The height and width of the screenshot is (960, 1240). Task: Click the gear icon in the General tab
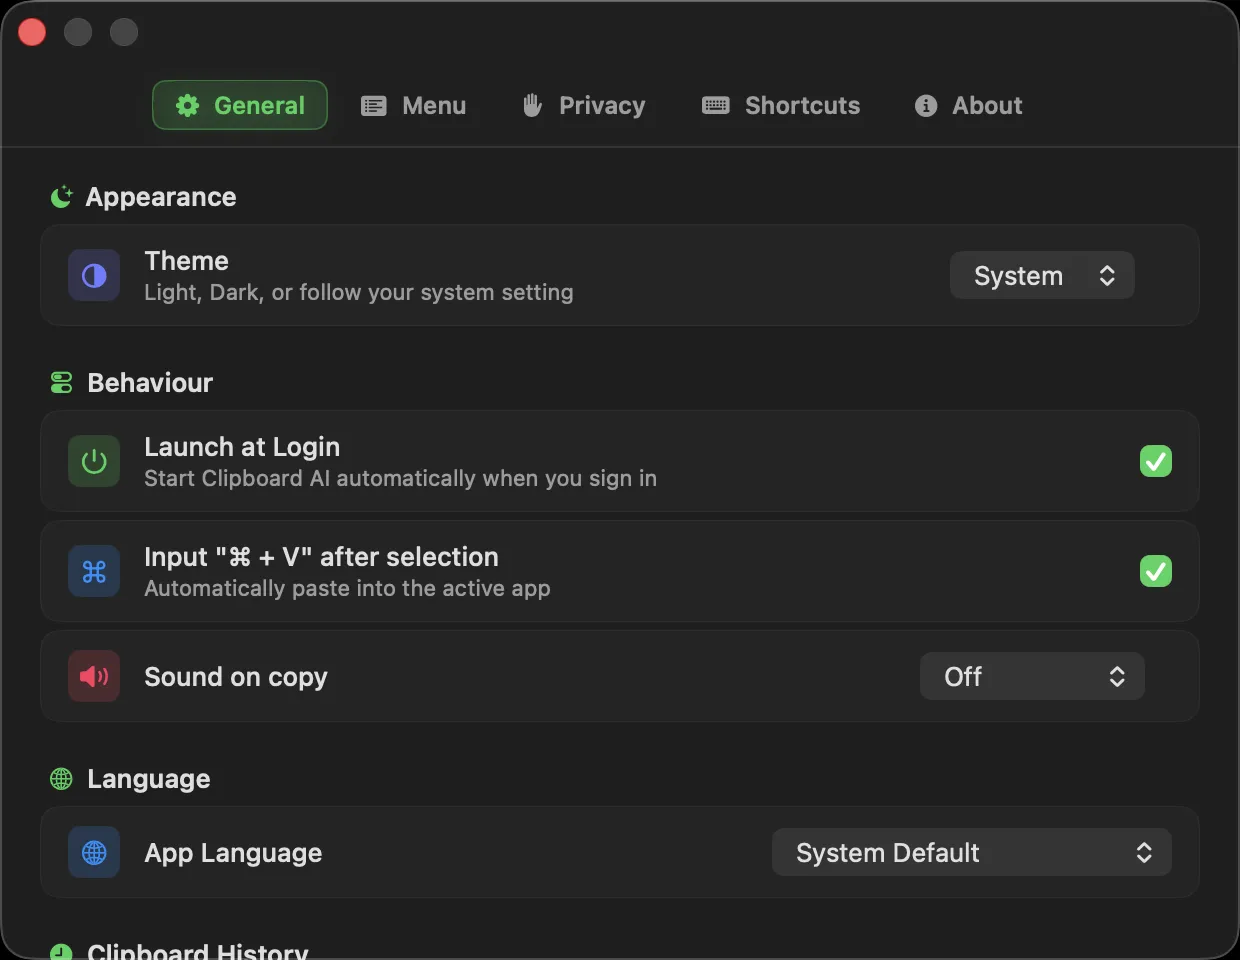[187, 105]
